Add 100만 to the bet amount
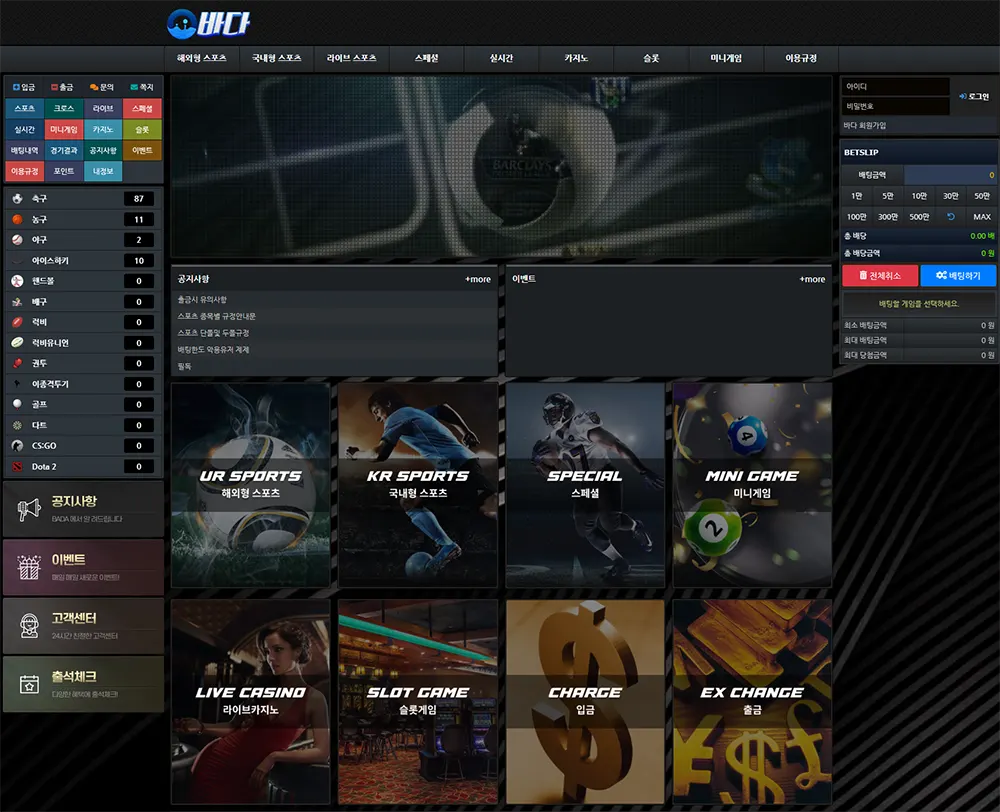The width and height of the screenshot is (1000, 812). (x=857, y=217)
